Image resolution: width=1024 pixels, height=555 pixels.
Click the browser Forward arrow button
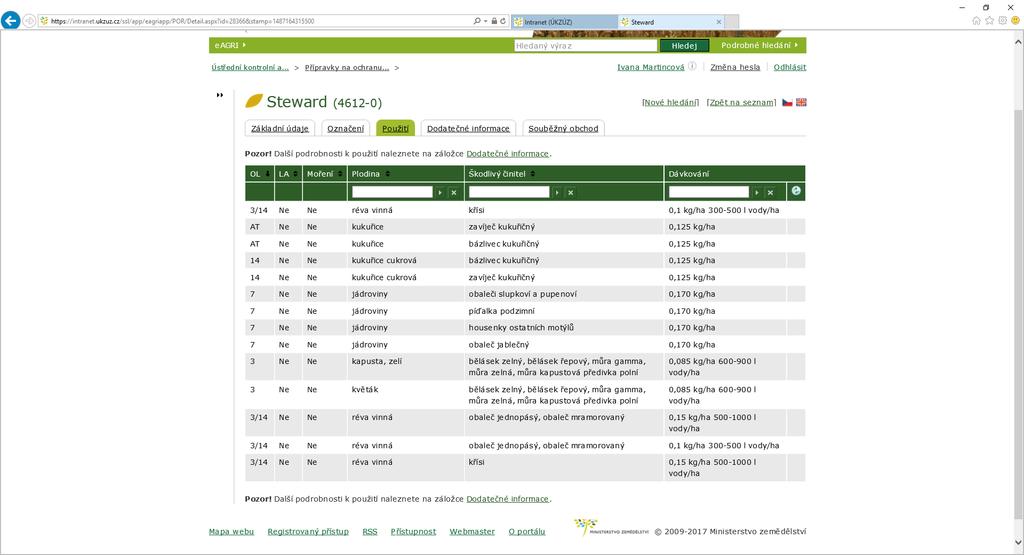(29, 21)
